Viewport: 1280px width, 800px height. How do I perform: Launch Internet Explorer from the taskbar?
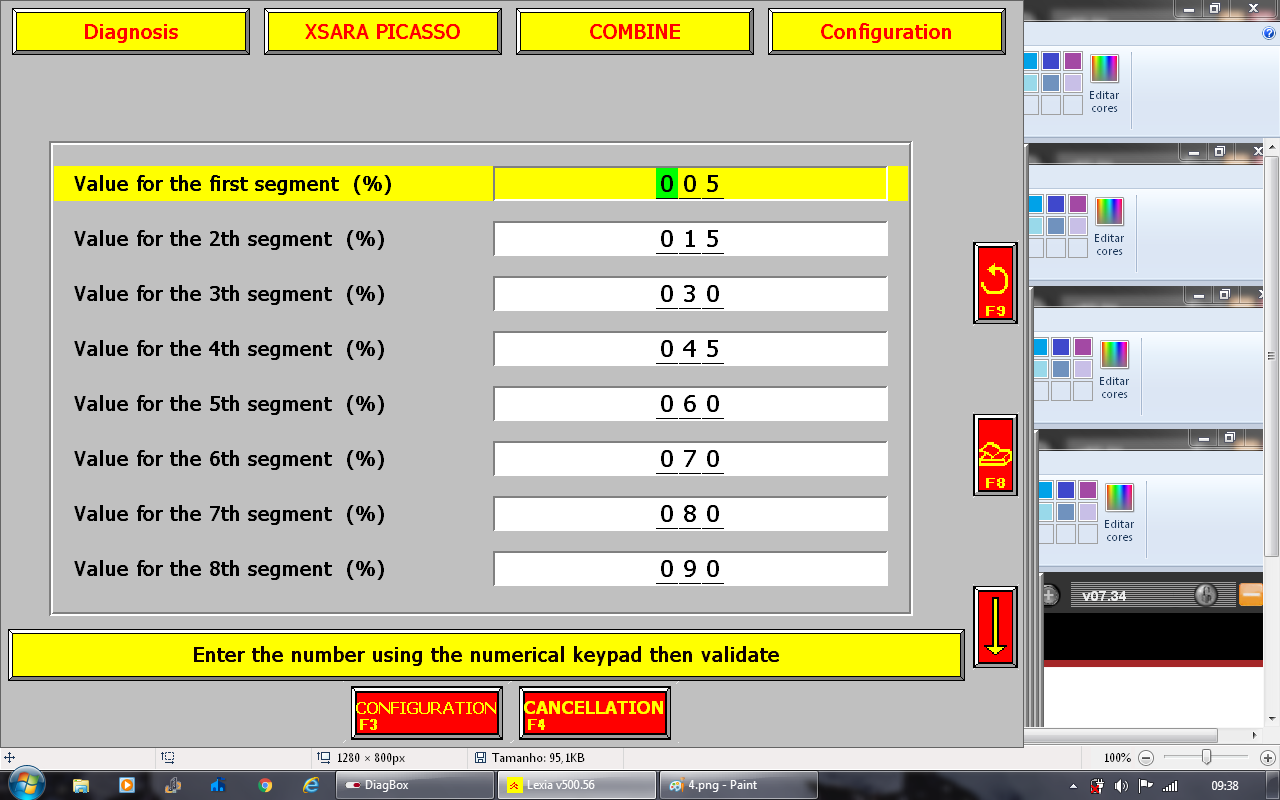(311, 785)
